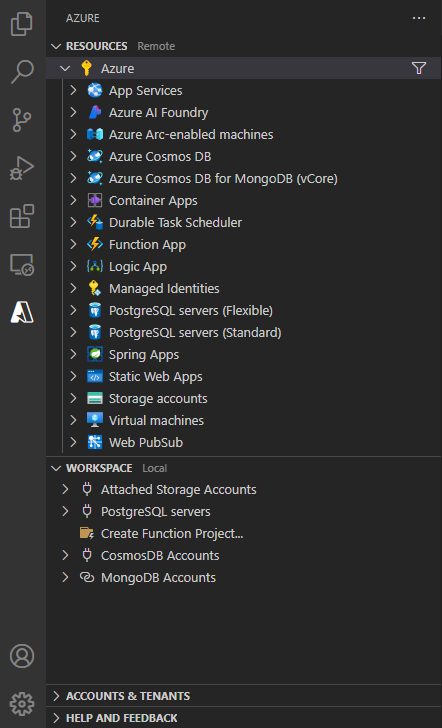Select the Virtual machines label
Image resolution: width=442 pixels, height=728 pixels.
(x=156, y=421)
